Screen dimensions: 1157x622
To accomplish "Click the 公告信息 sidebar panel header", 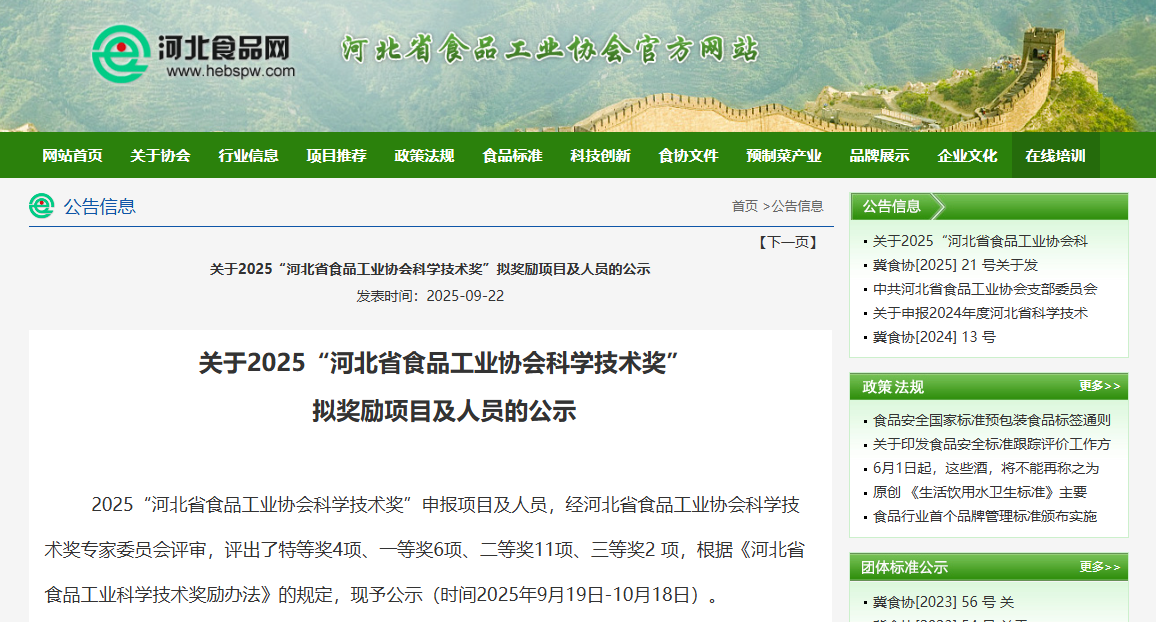I will (x=892, y=206).
